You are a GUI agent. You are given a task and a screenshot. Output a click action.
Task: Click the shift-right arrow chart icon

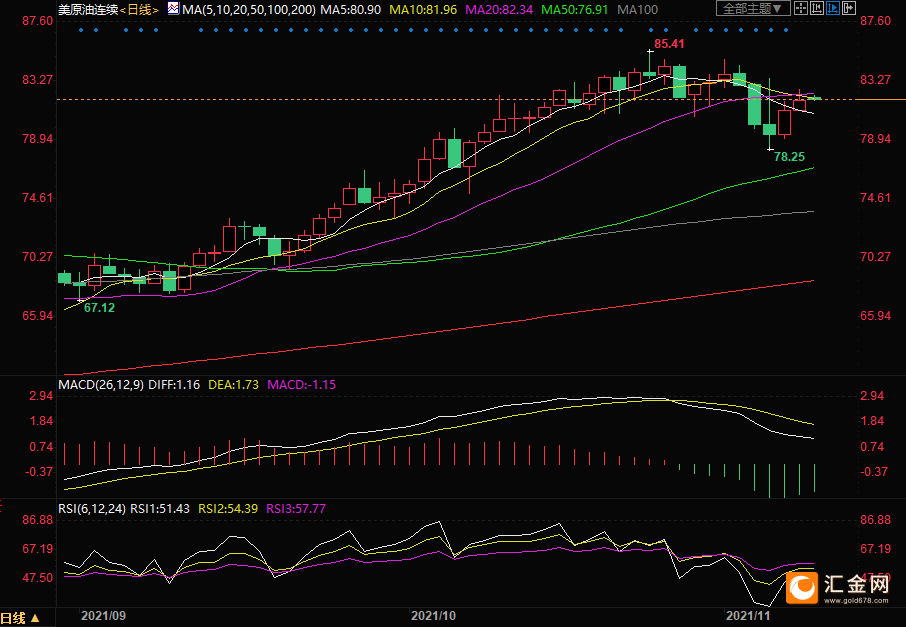tap(849, 8)
